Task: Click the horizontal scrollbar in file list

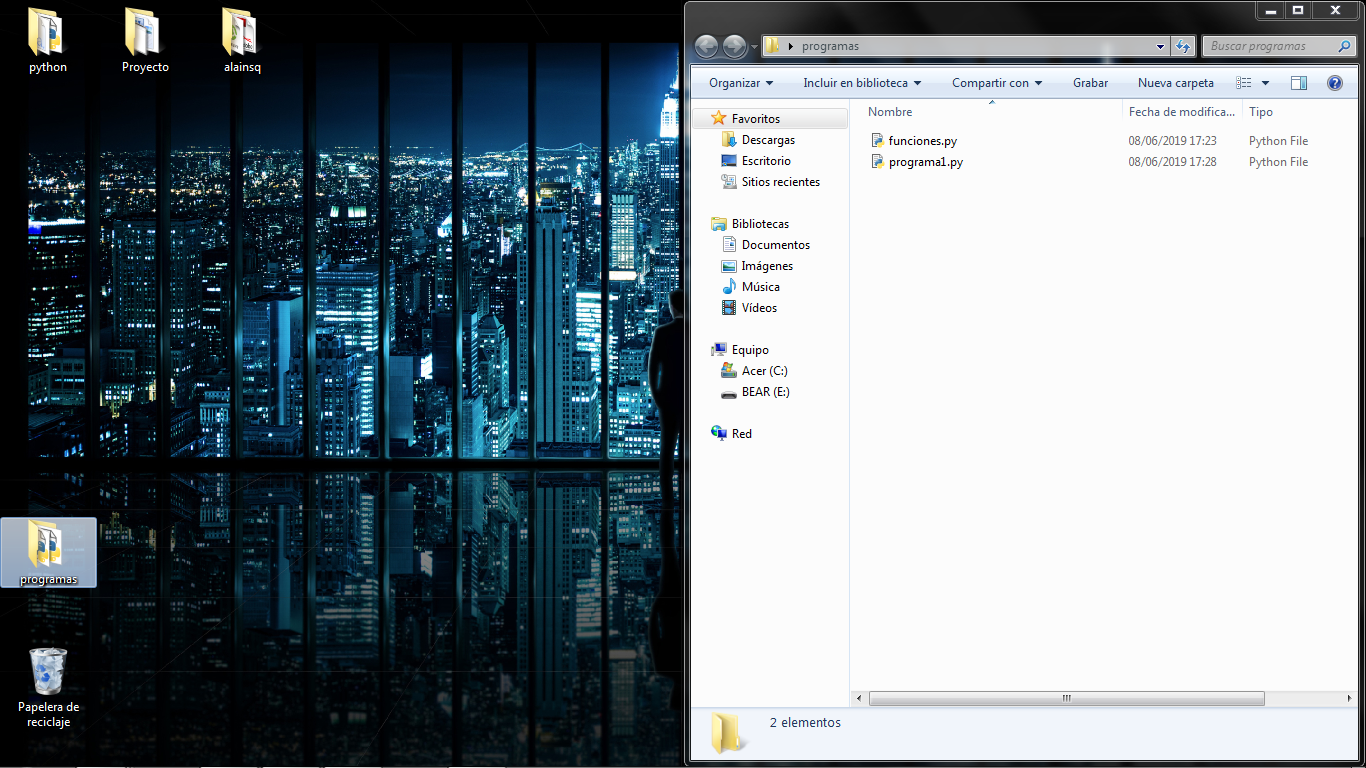Action: pos(1066,698)
